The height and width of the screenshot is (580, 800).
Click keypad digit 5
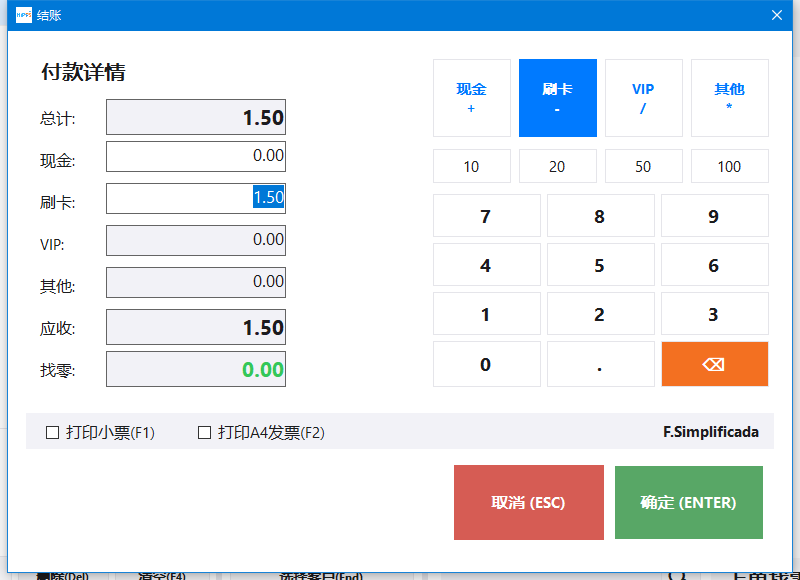(601, 265)
